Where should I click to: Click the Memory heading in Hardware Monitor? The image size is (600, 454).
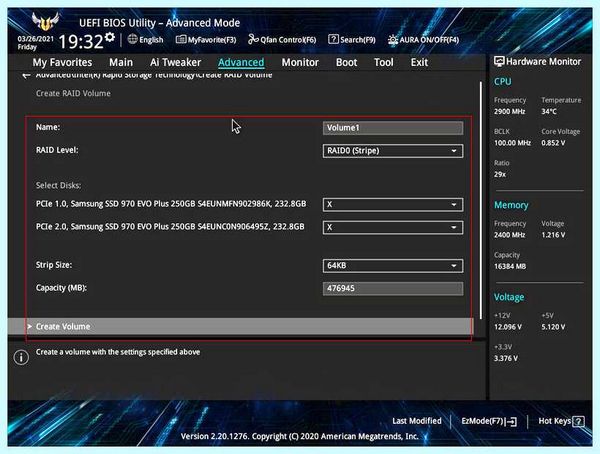tap(511, 205)
